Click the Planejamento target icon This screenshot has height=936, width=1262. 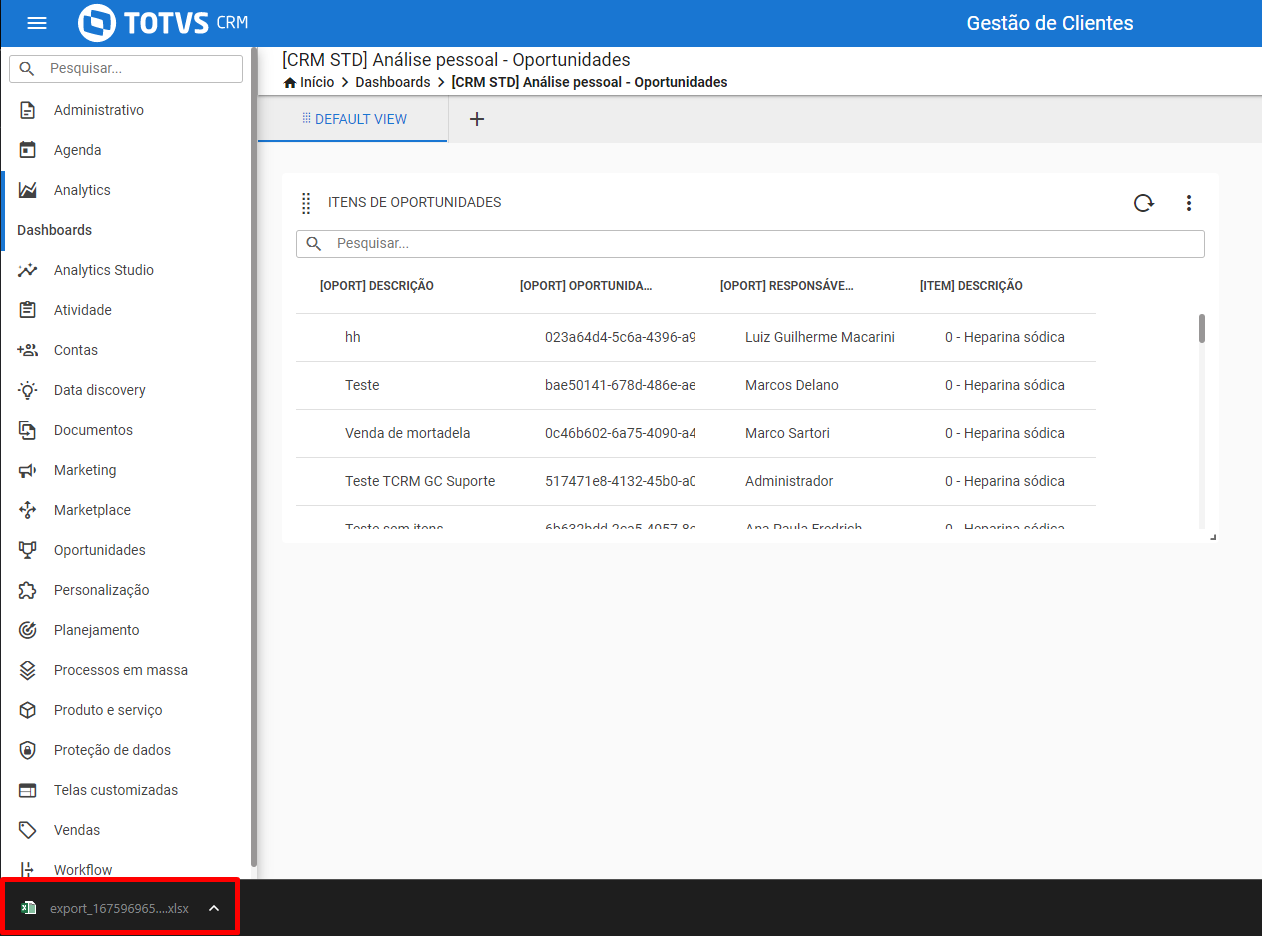point(28,630)
